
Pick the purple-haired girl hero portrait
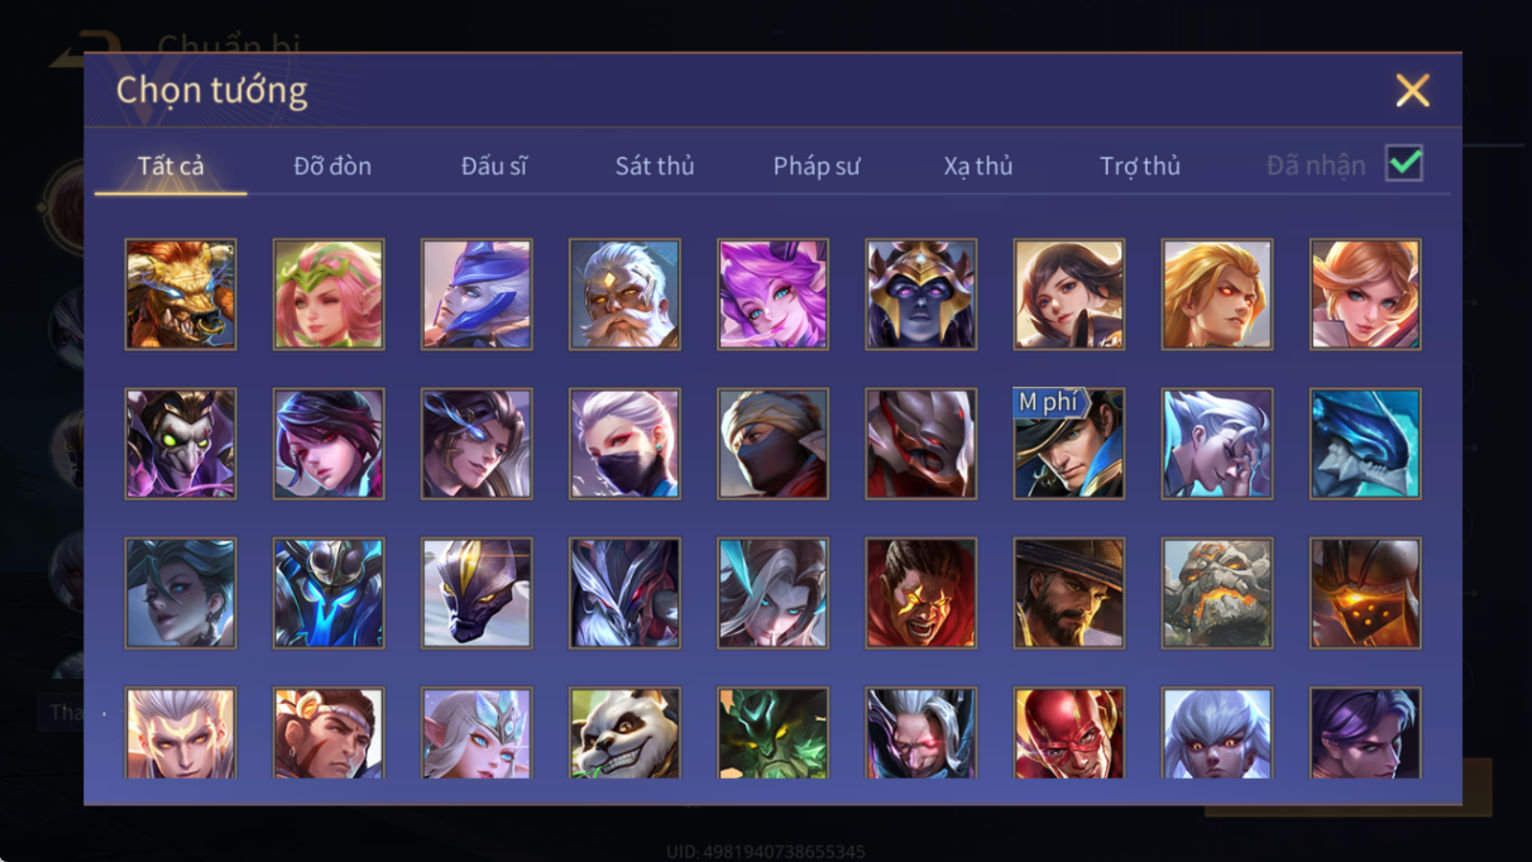(x=773, y=294)
